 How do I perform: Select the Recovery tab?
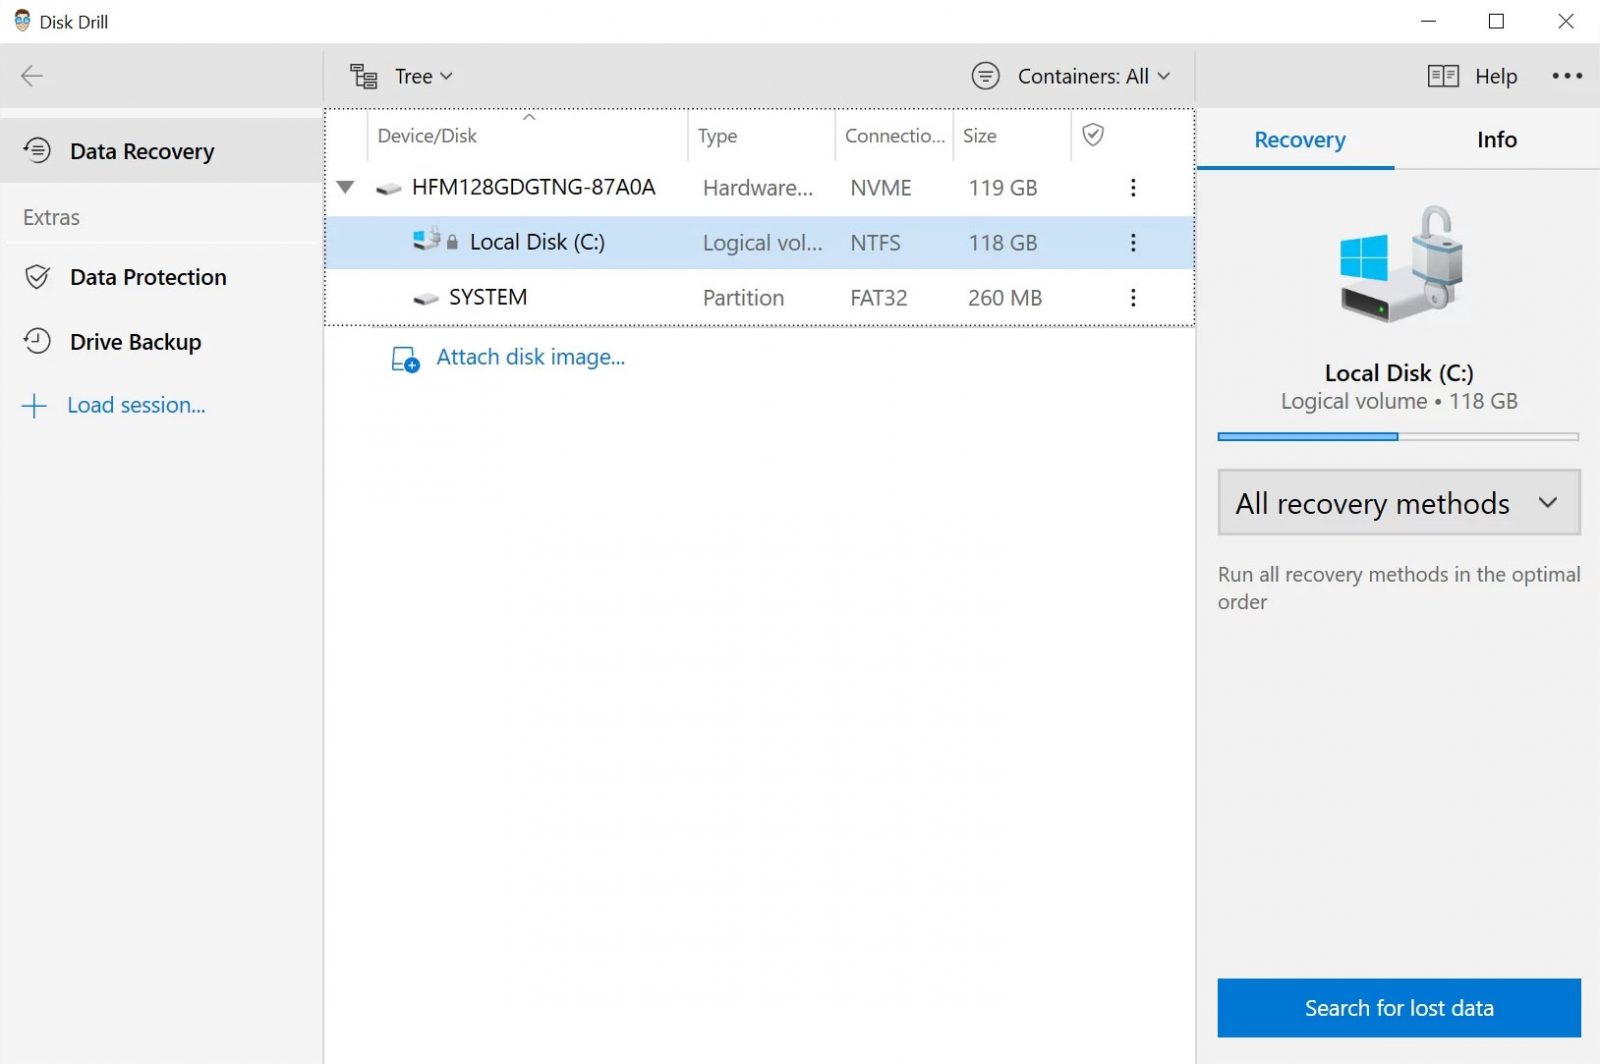coord(1299,140)
